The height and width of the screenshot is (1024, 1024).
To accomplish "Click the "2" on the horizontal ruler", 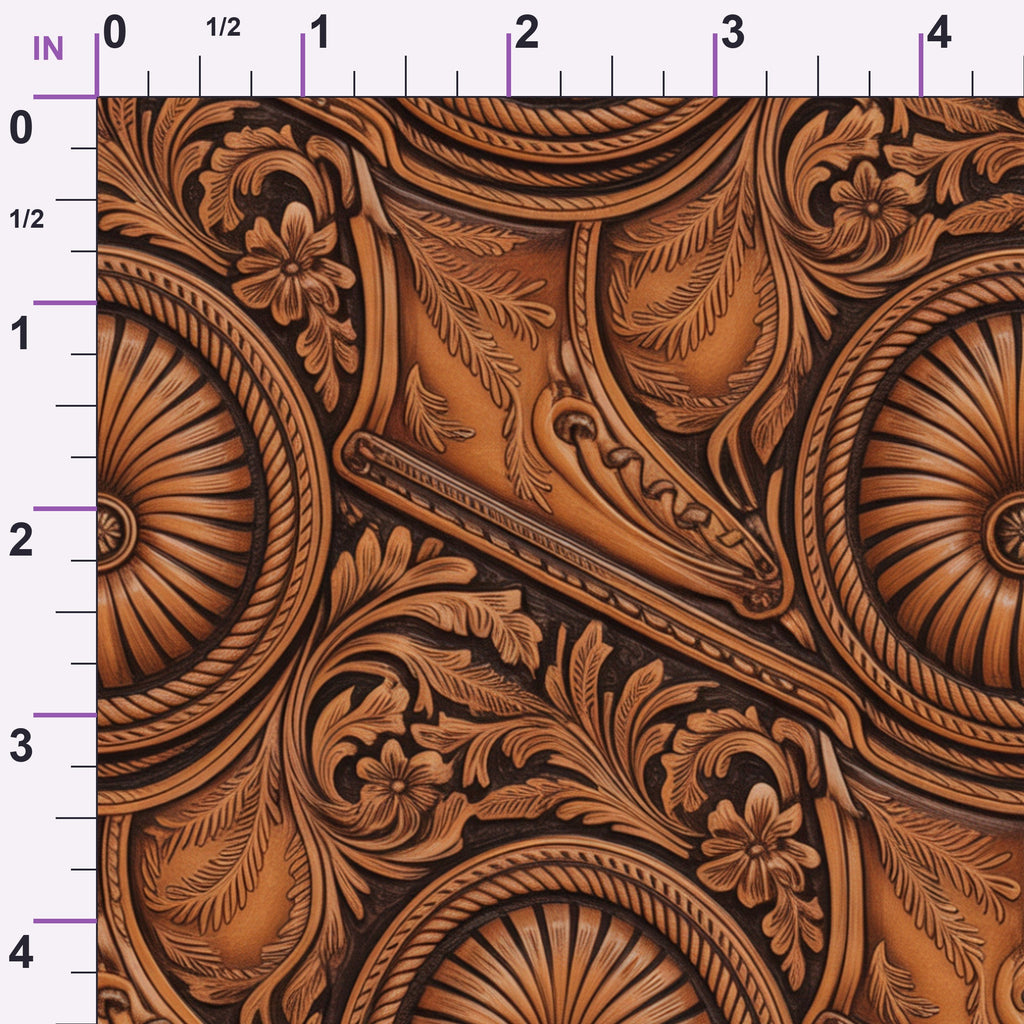I will click(x=526, y=32).
